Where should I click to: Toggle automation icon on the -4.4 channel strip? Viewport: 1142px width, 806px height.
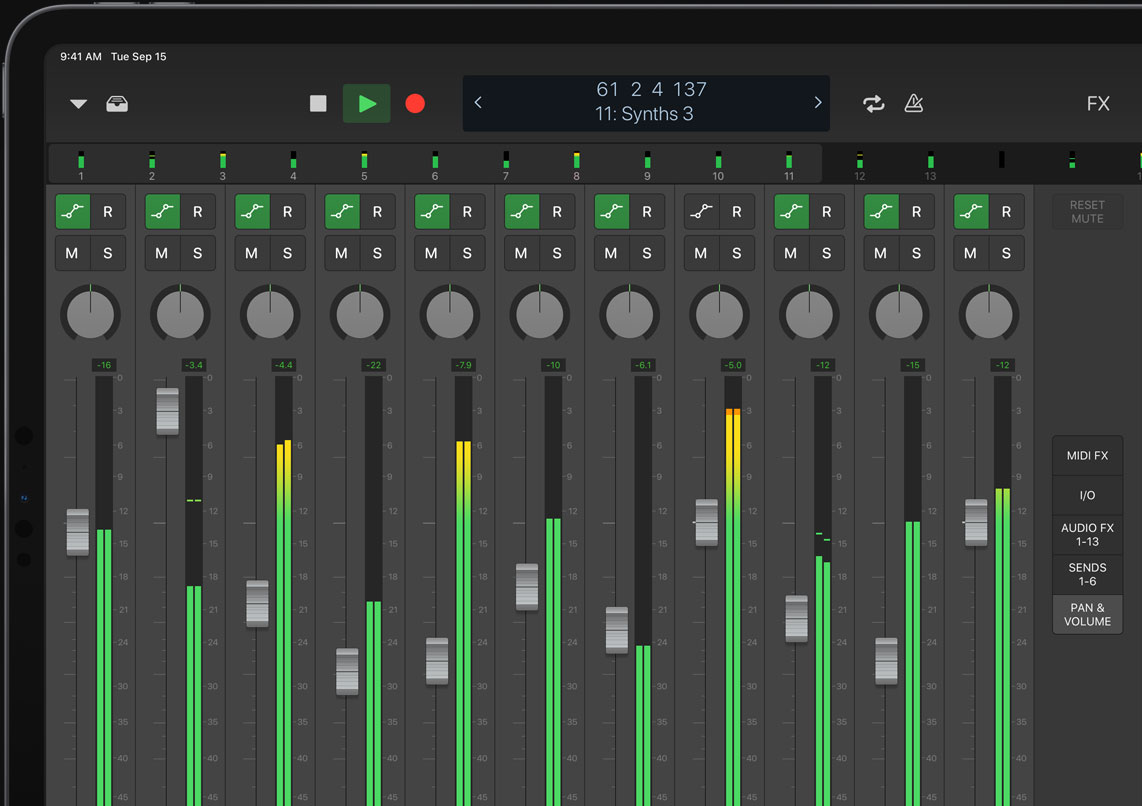coord(253,212)
